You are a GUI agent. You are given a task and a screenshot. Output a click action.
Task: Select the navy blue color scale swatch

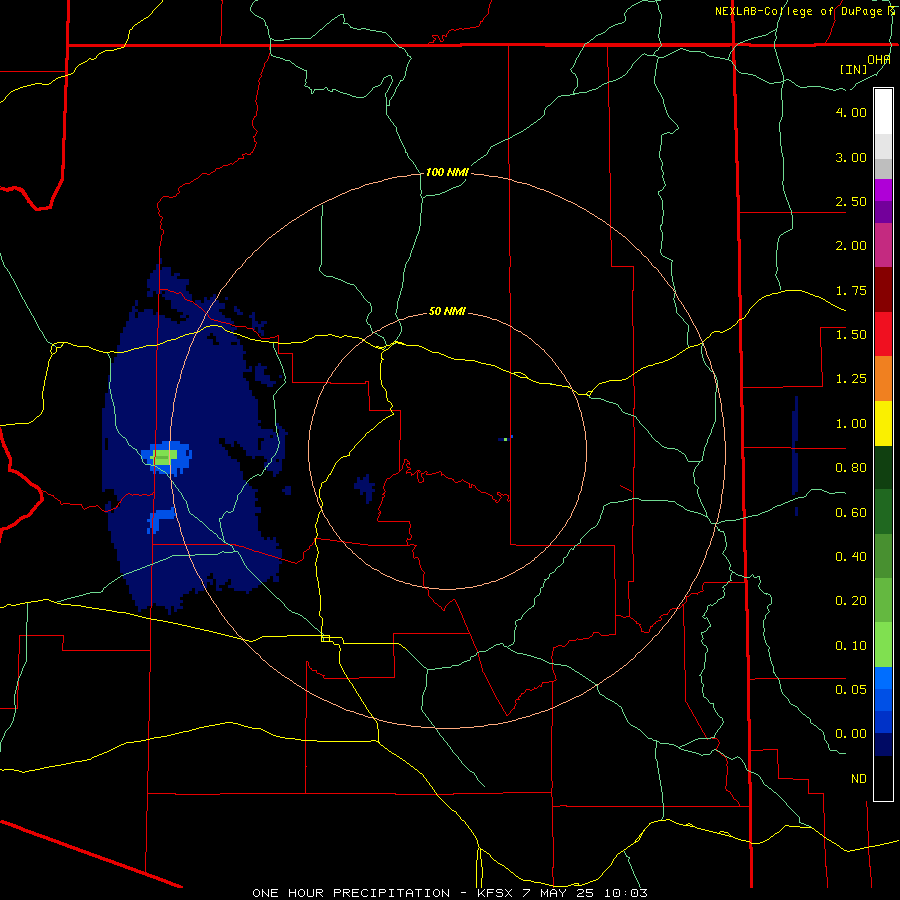[883, 744]
